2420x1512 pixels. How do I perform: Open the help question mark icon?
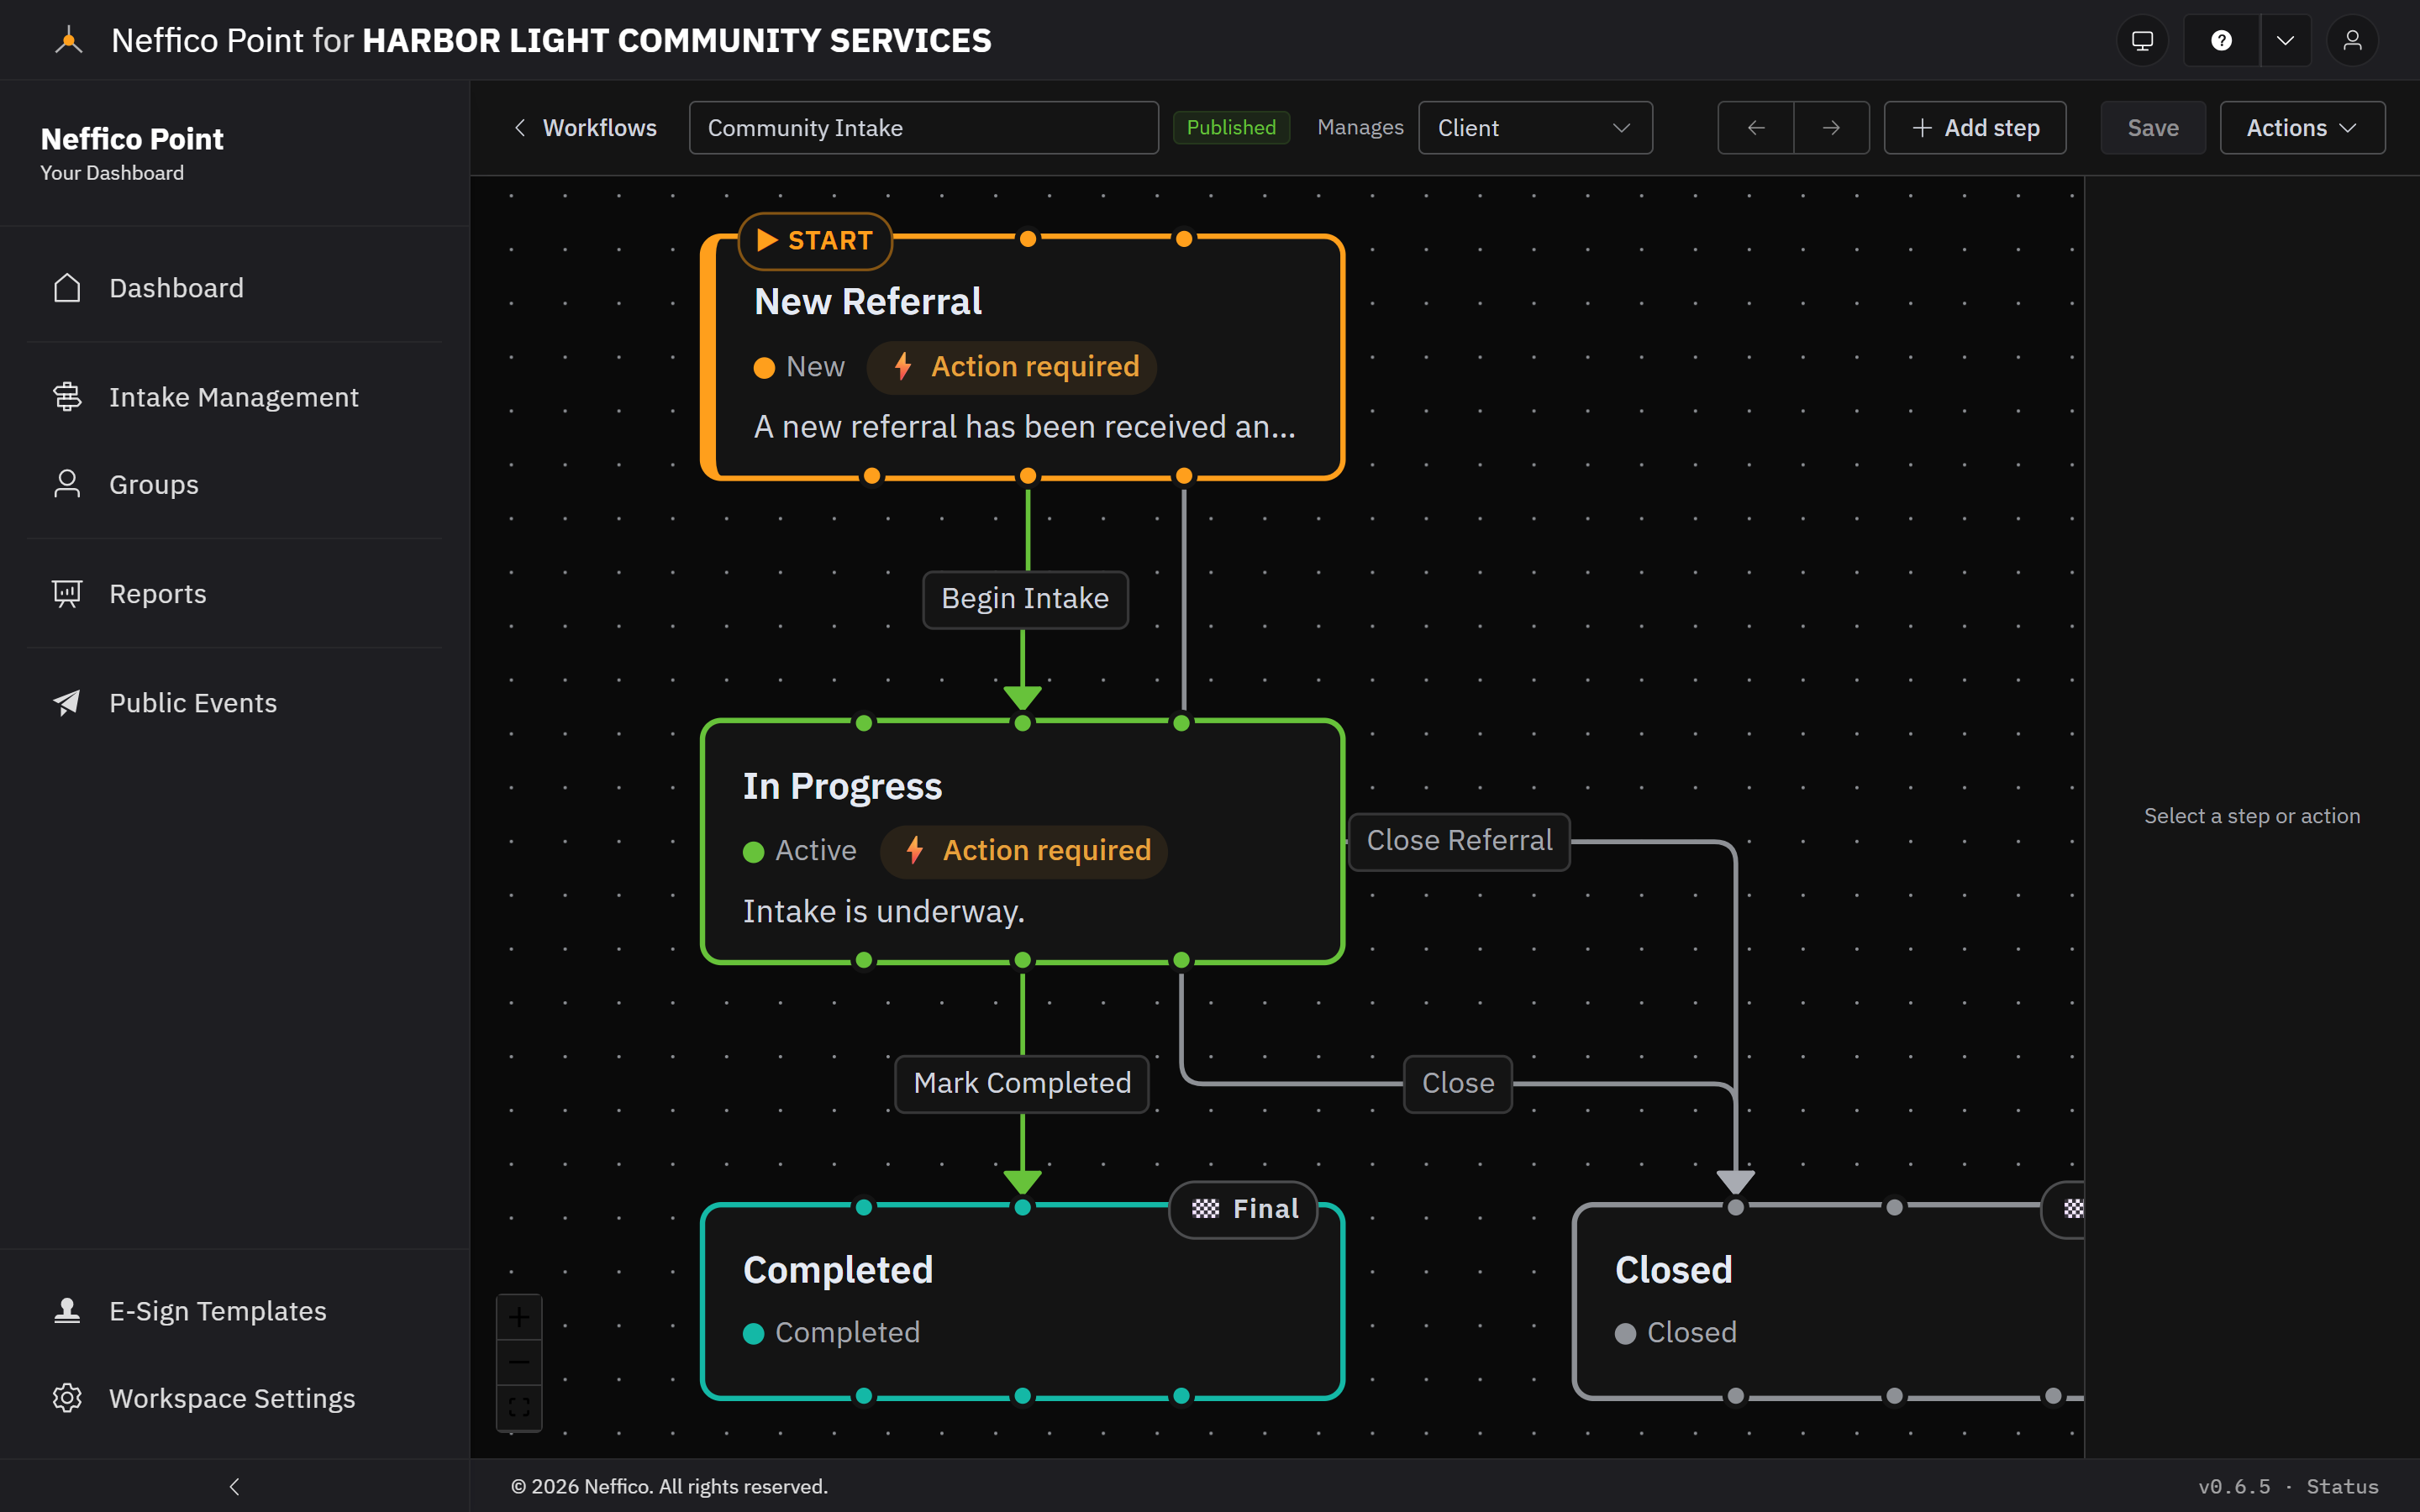[x=2221, y=41]
